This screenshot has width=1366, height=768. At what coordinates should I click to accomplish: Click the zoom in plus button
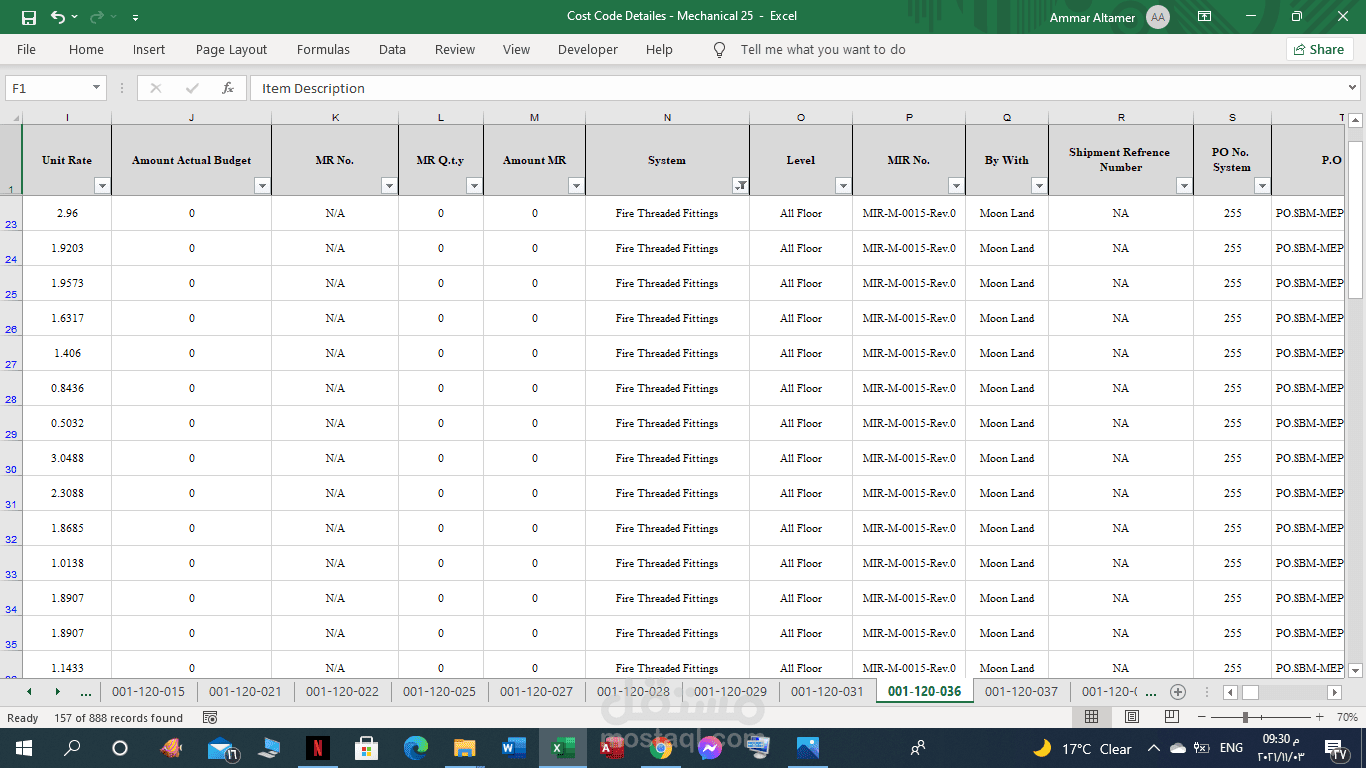[1320, 717]
